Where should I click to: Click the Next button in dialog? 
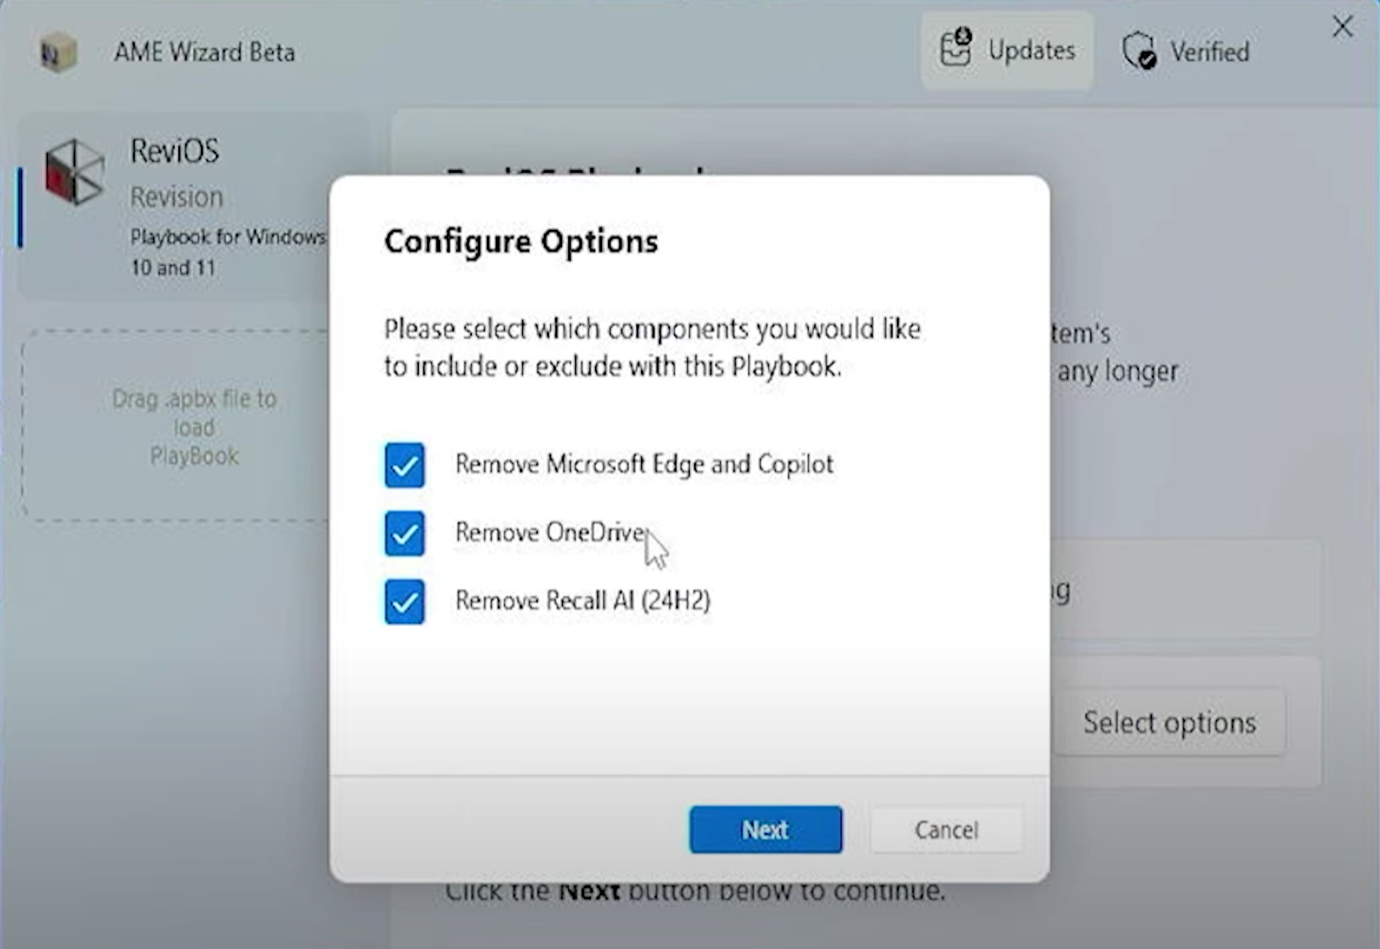click(x=765, y=829)
